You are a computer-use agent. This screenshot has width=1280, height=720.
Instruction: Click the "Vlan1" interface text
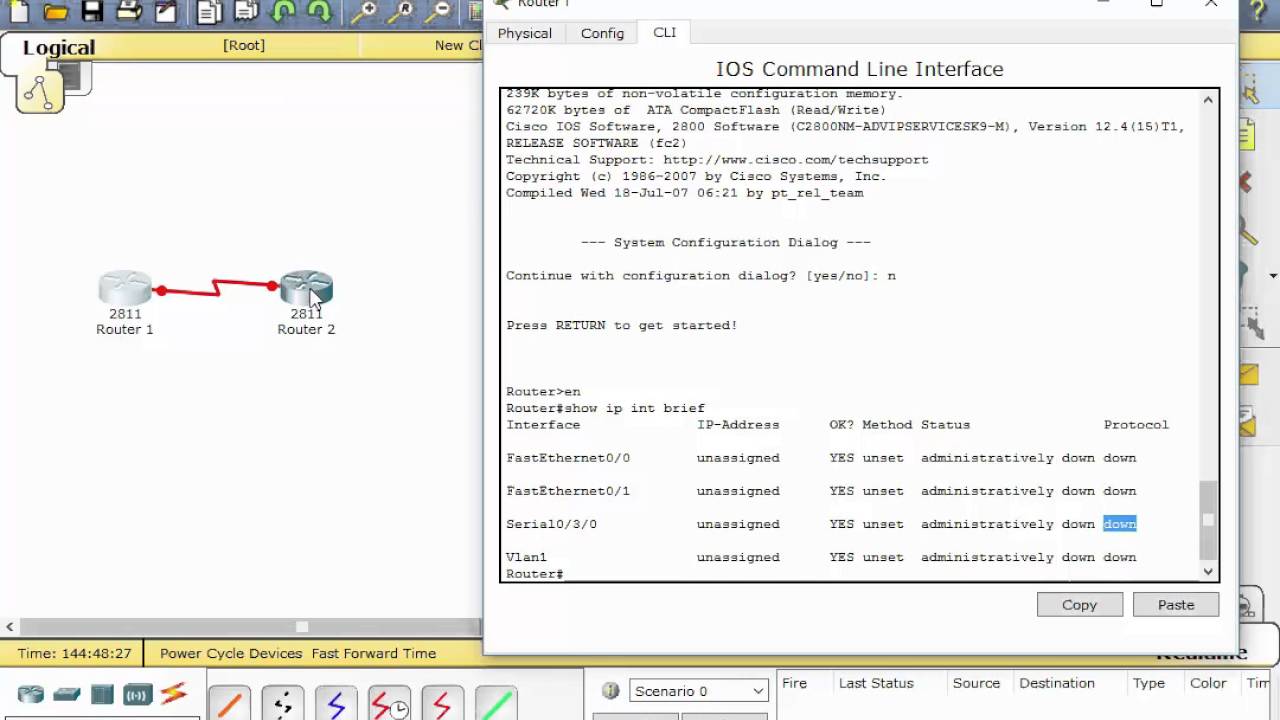coord(526,557)
